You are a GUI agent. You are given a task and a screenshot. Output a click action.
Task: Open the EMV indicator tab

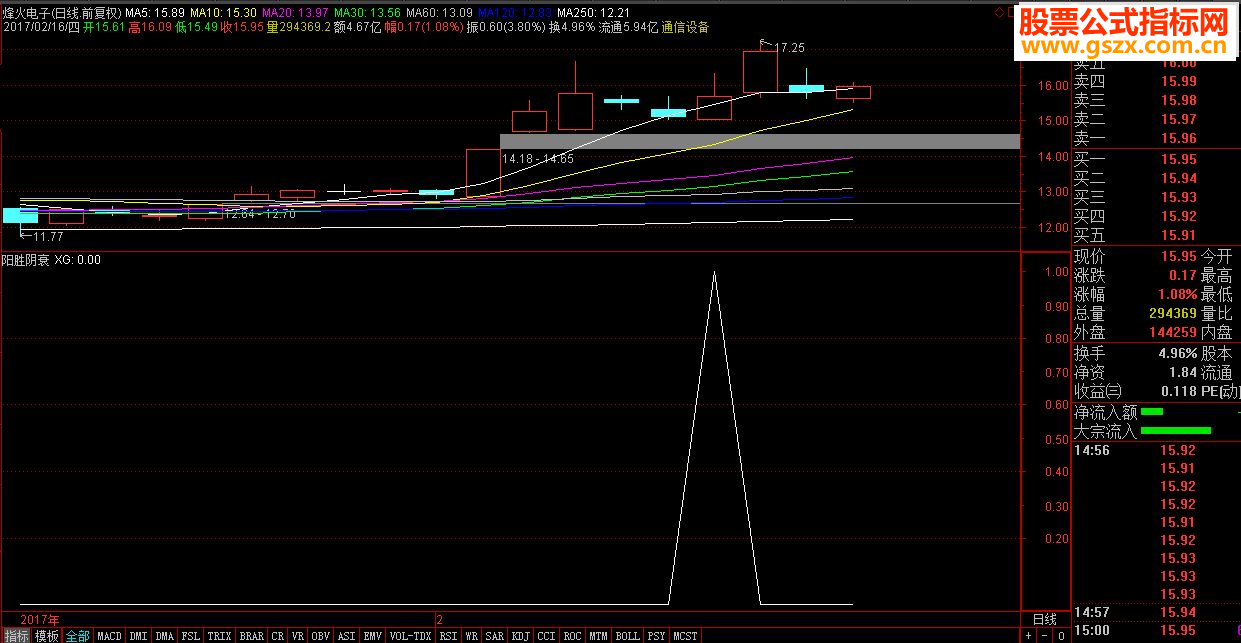tap(373, 636)
